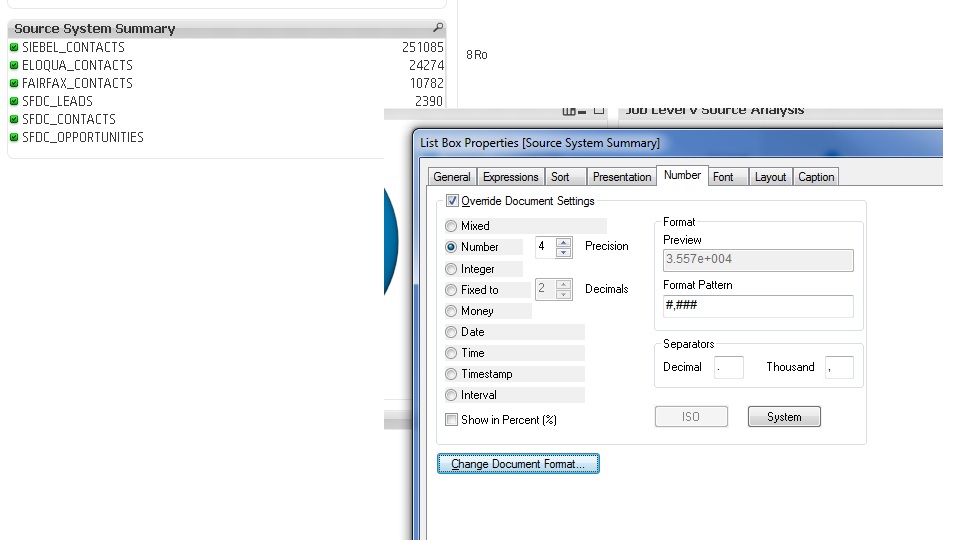The height and width of the screenshot is (540, 960).
Task: Select SFDC_CONTACTS in the list box
Action: 69,119
